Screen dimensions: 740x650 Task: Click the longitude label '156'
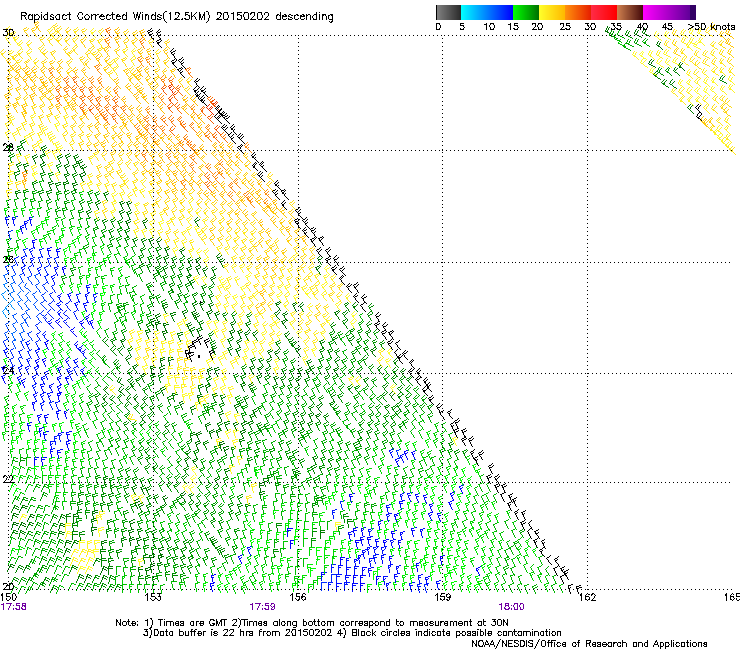pyautogui.click(x=298, y=597)
